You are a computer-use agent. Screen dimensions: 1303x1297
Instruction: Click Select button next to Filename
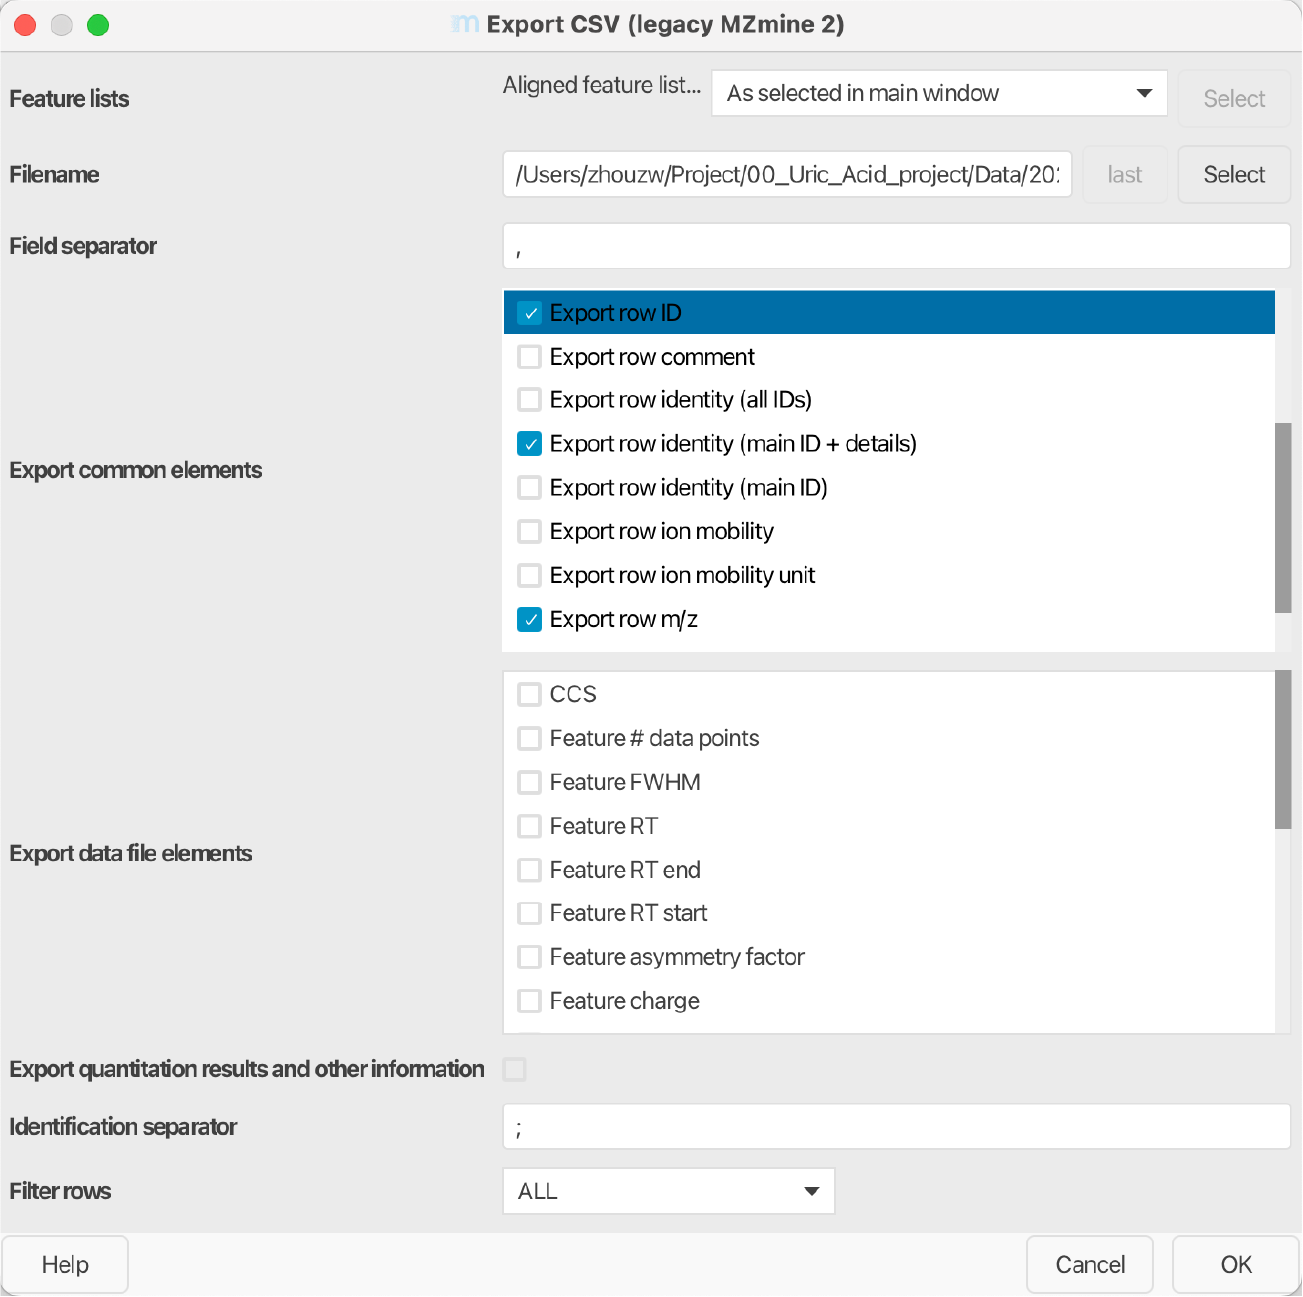1234,175
